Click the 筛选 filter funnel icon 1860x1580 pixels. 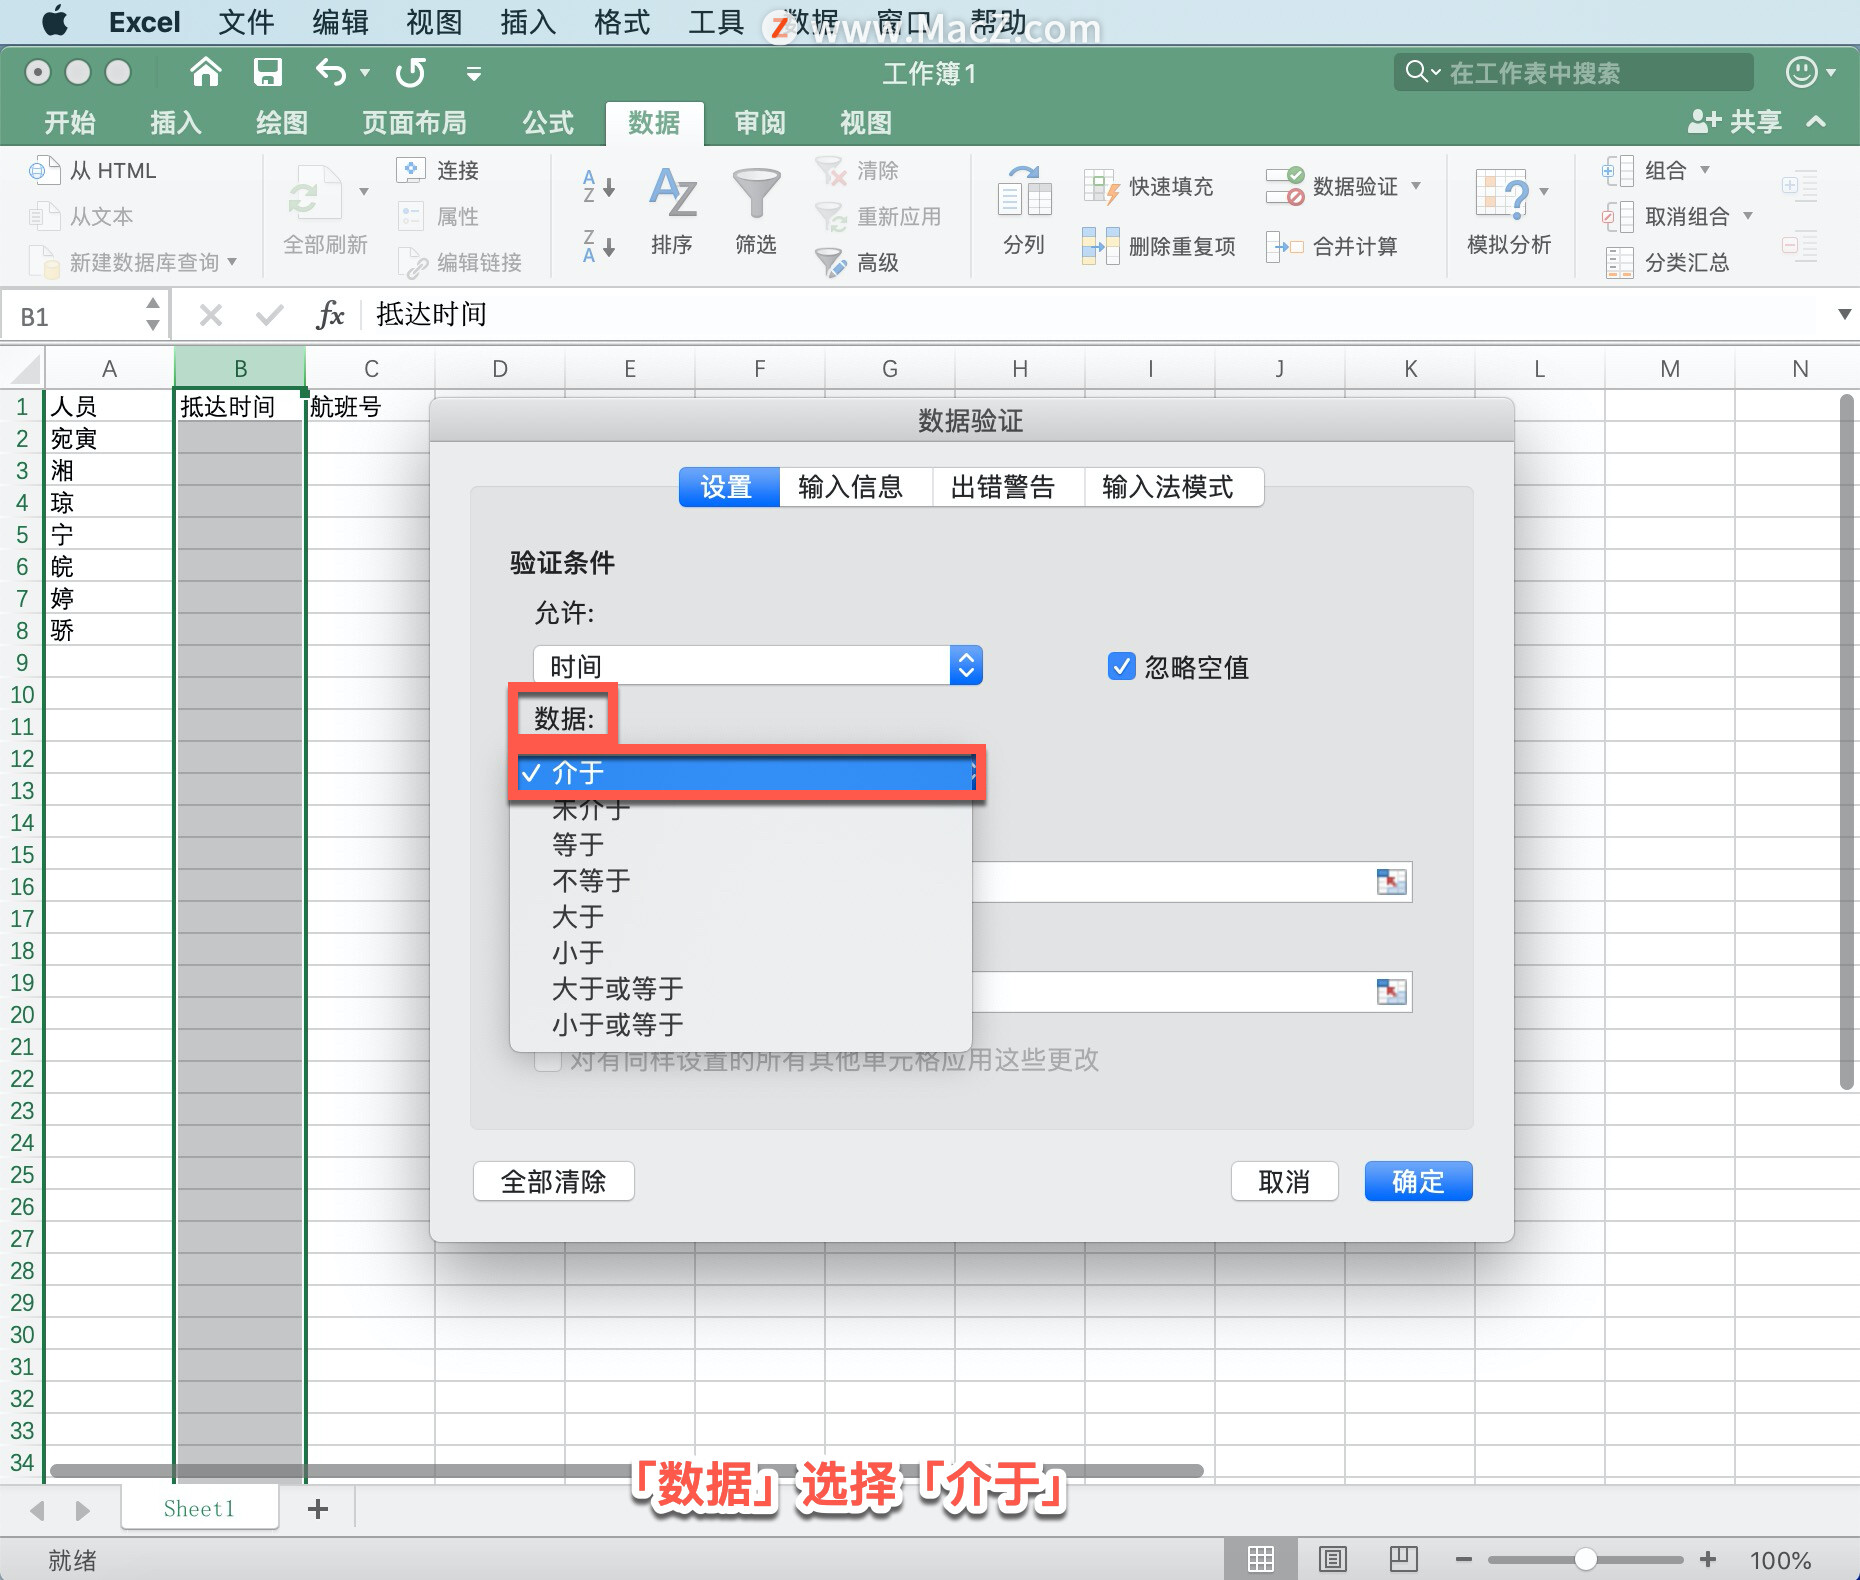(x=756, y=192)
